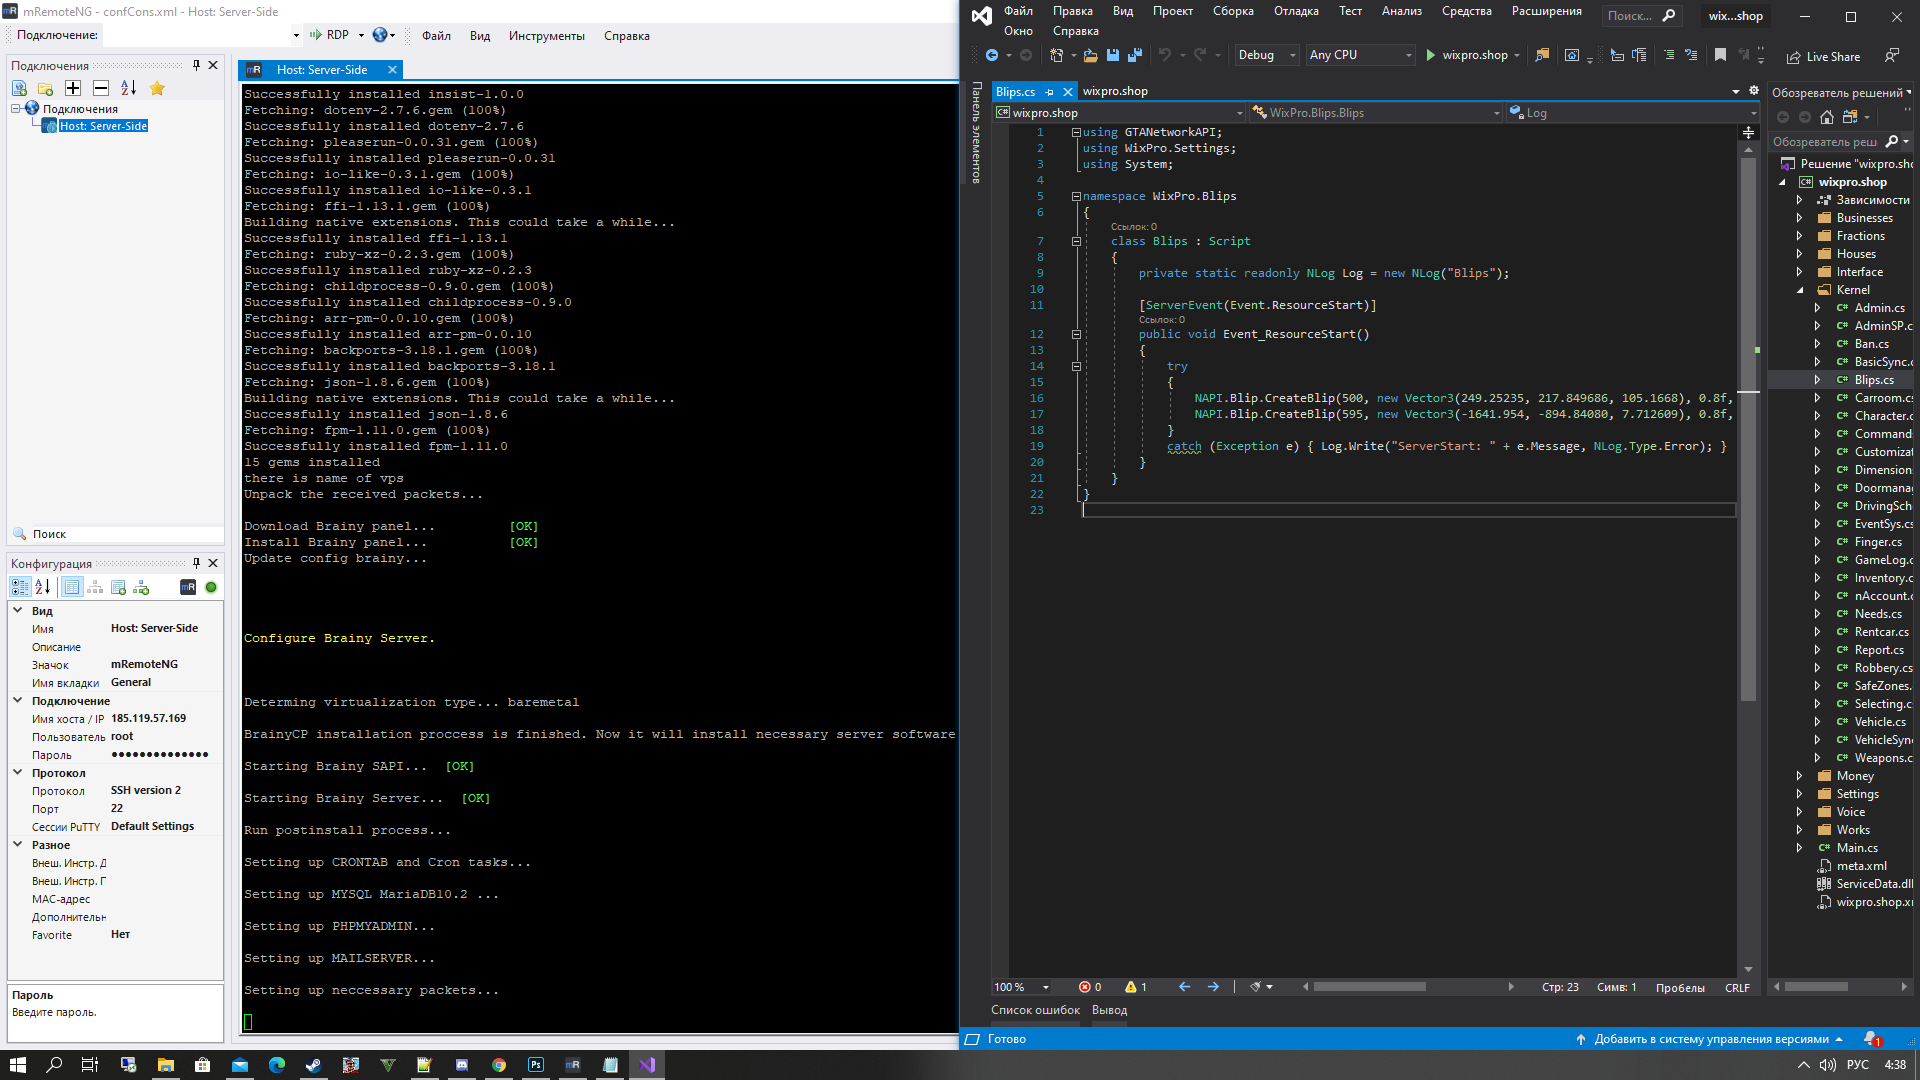The image size is (1920, 1080).
Task: Collapse the Kernel folder in the solution tree
Action: 1799,290
